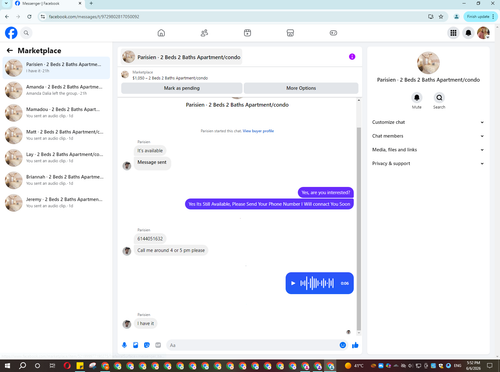Open Briannah conversation in list

tap(56, 180)
